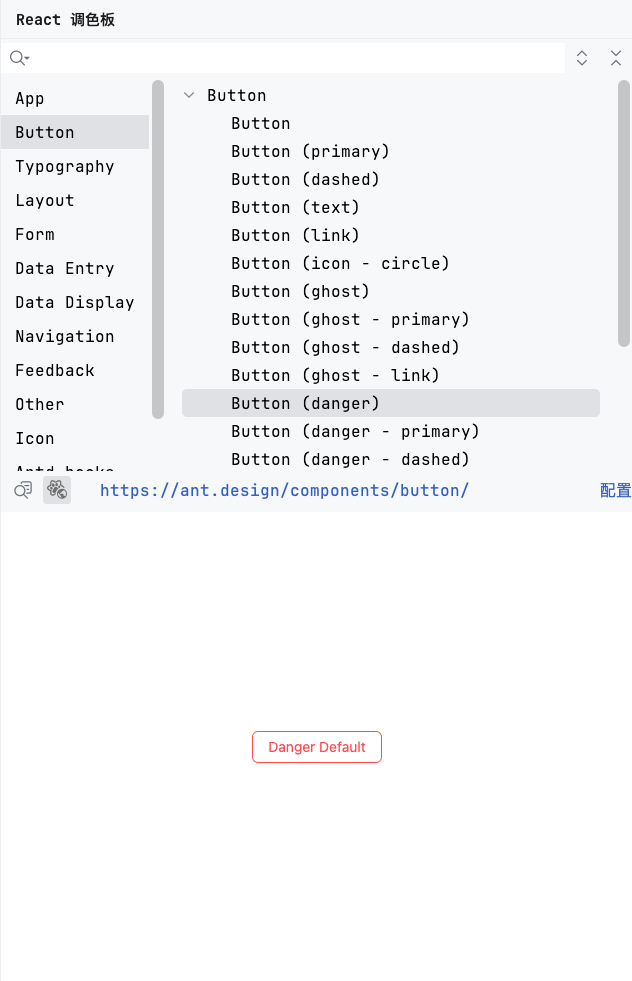The width and height of the screenshot is (632, 981).
Task: Switch to the Navigation category
Action: coord(64,336)
